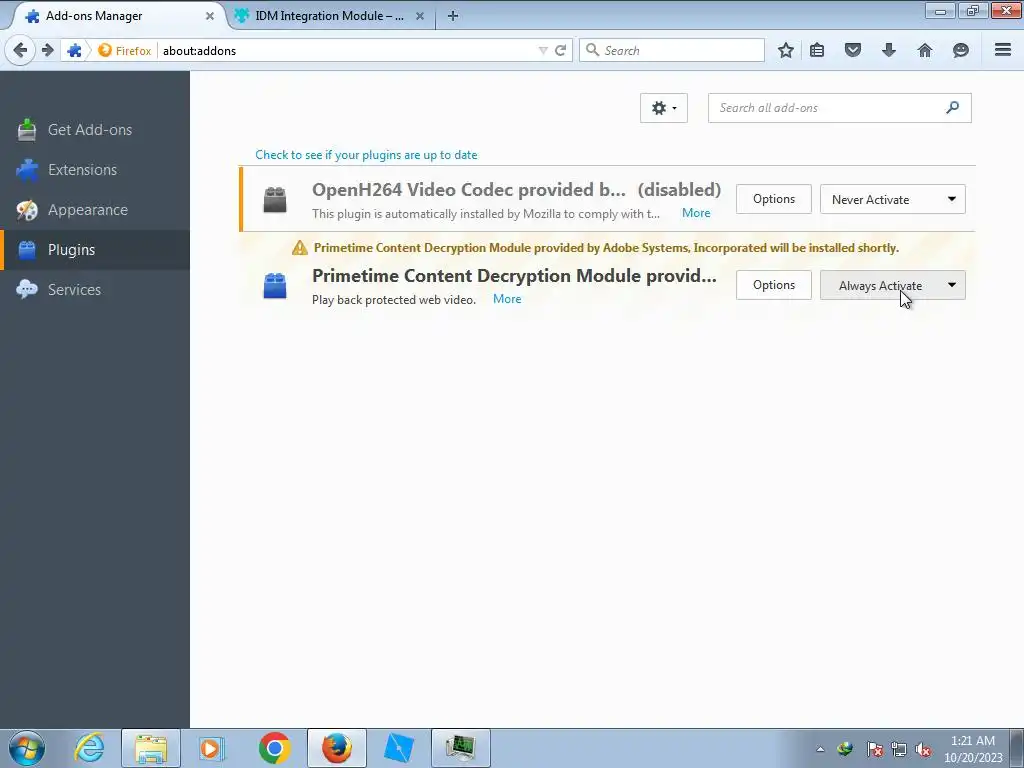Open the Hello chat smiley icon
Screen dimensions: 1024x768
click(961, 50)
